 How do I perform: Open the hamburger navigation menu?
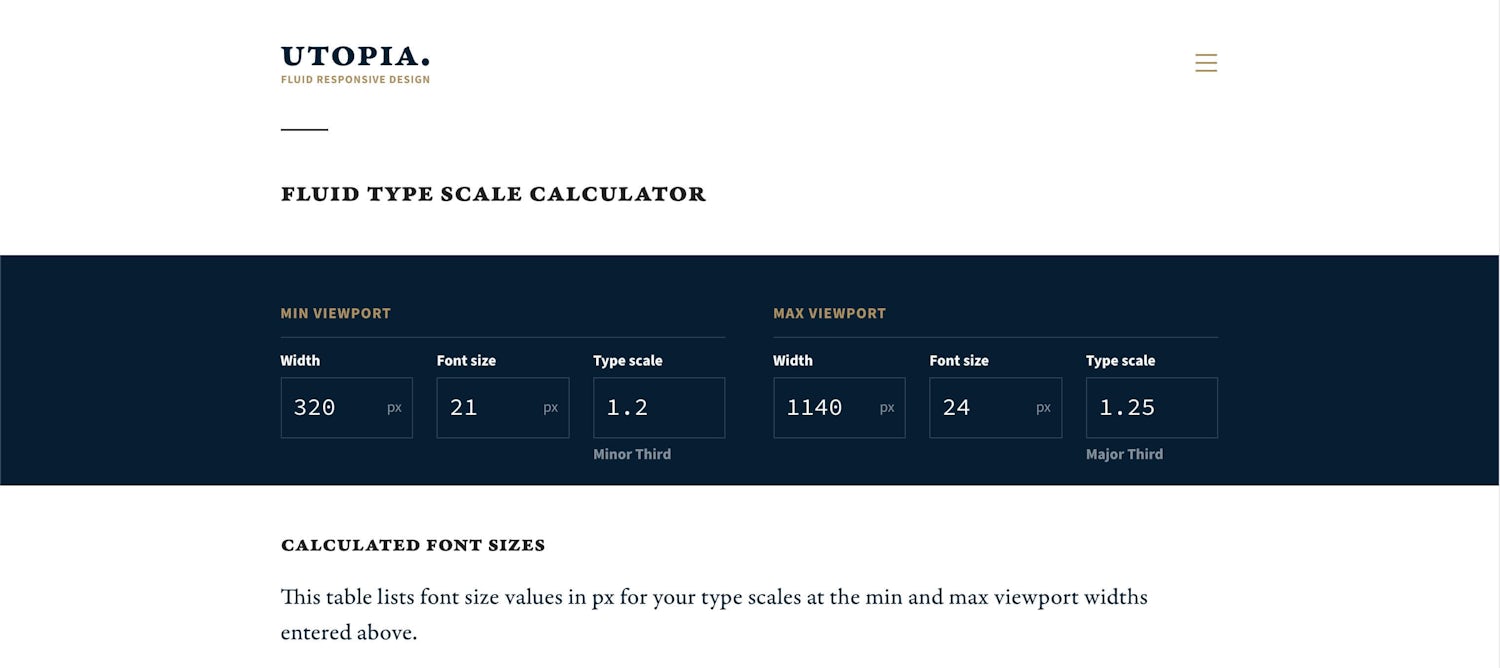click(1206, 63)
